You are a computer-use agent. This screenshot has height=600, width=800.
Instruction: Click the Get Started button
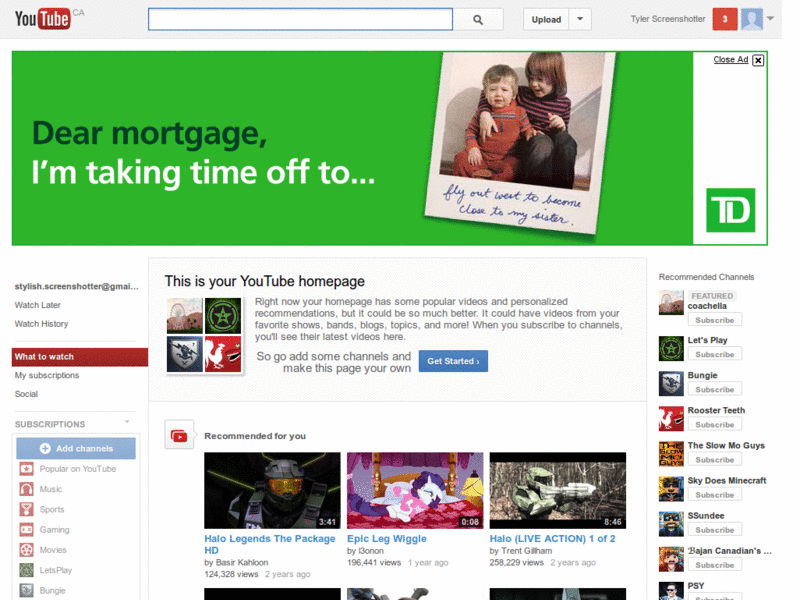coord(453,361)
